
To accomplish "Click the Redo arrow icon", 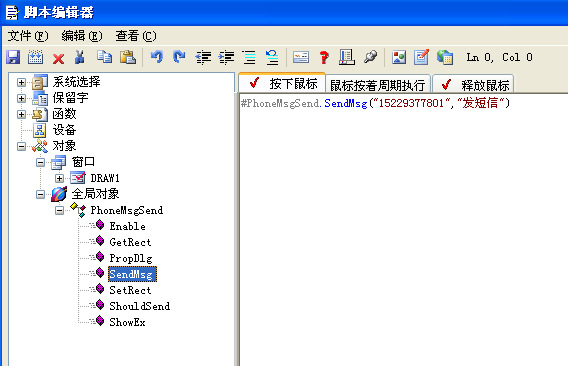I will tap(179, 57).
